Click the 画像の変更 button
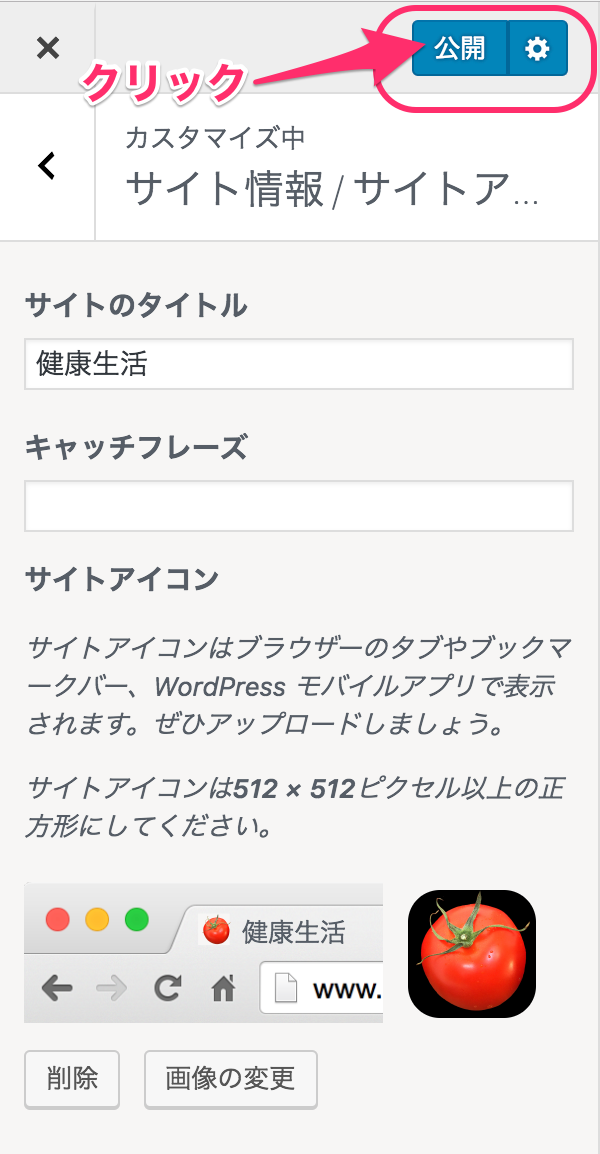The height and width of the screenshot is (1154, 600). [x=230, y=1079]
